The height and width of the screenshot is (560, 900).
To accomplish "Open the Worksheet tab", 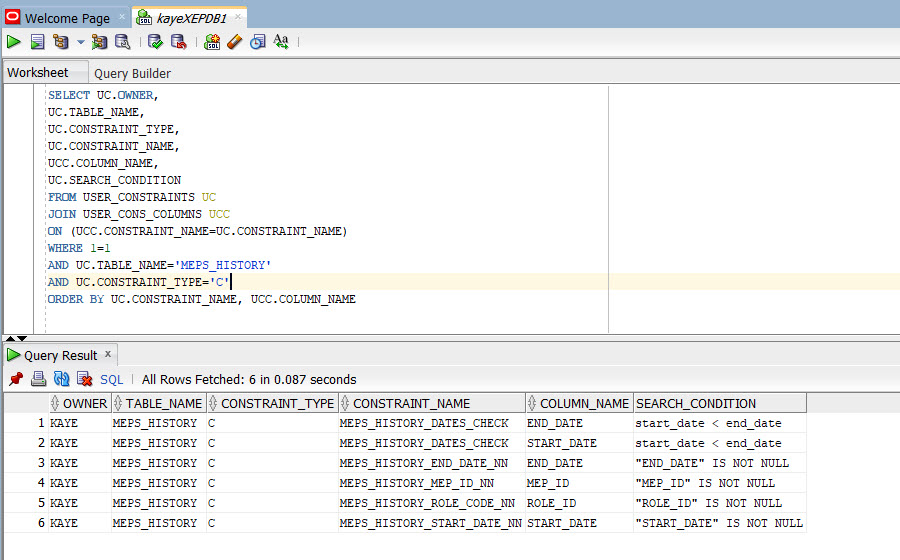I will pos(37,73).
